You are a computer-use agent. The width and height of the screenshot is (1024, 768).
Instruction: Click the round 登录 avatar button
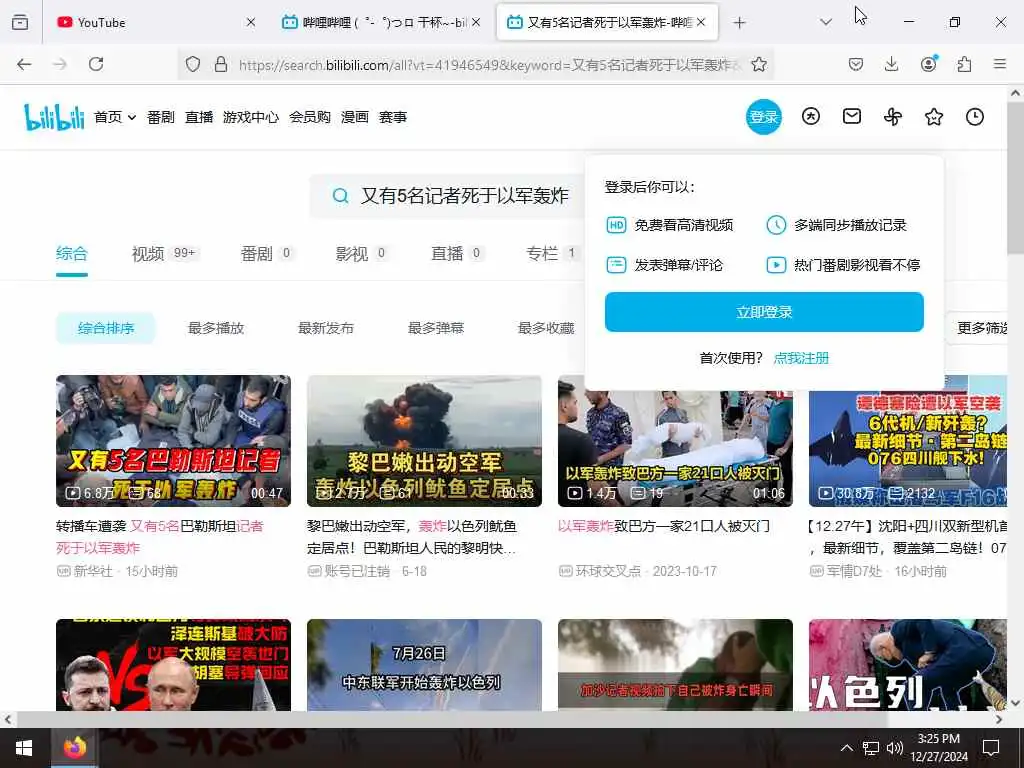(x=763, y=117)
